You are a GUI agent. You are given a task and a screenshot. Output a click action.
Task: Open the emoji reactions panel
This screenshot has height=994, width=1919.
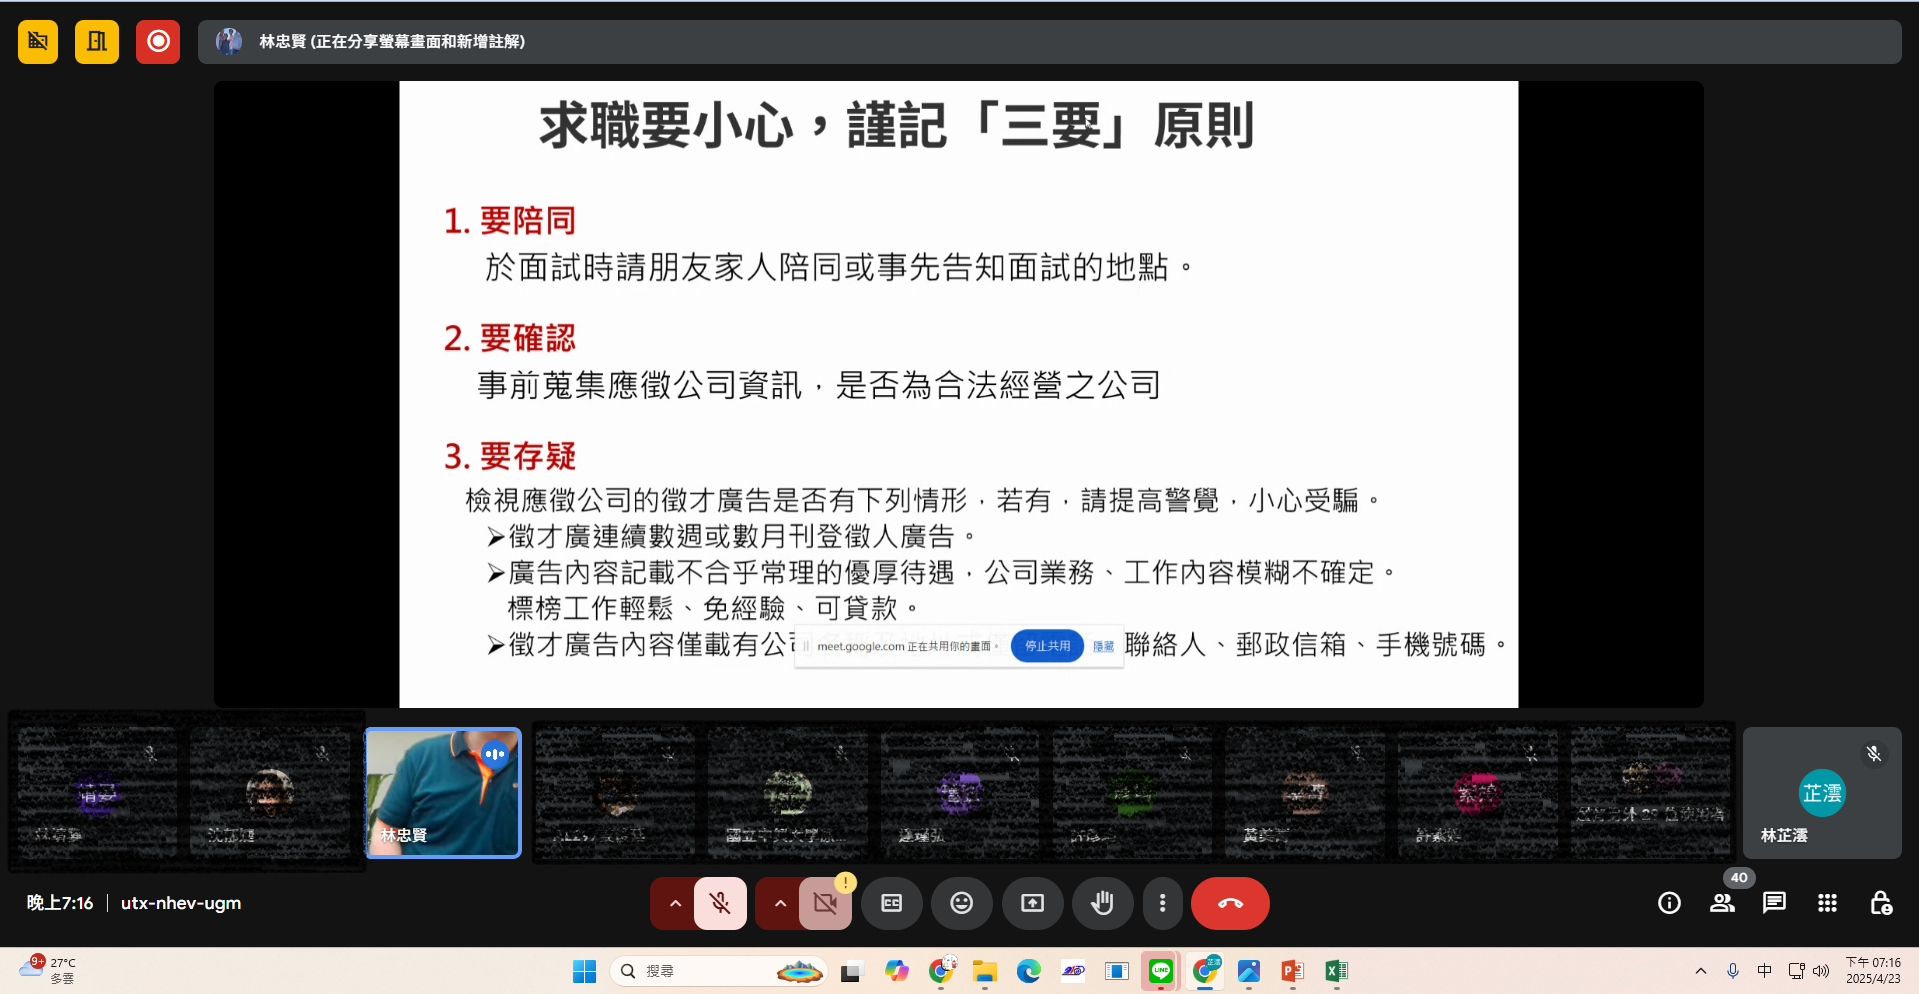point(961,903)
